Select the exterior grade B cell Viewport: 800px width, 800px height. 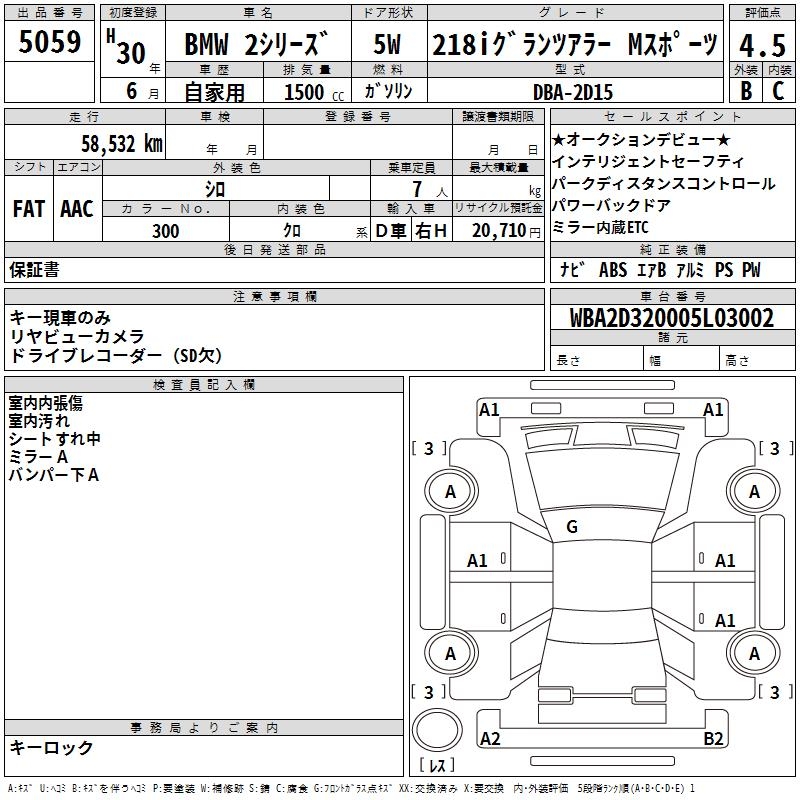coord(745,90)
